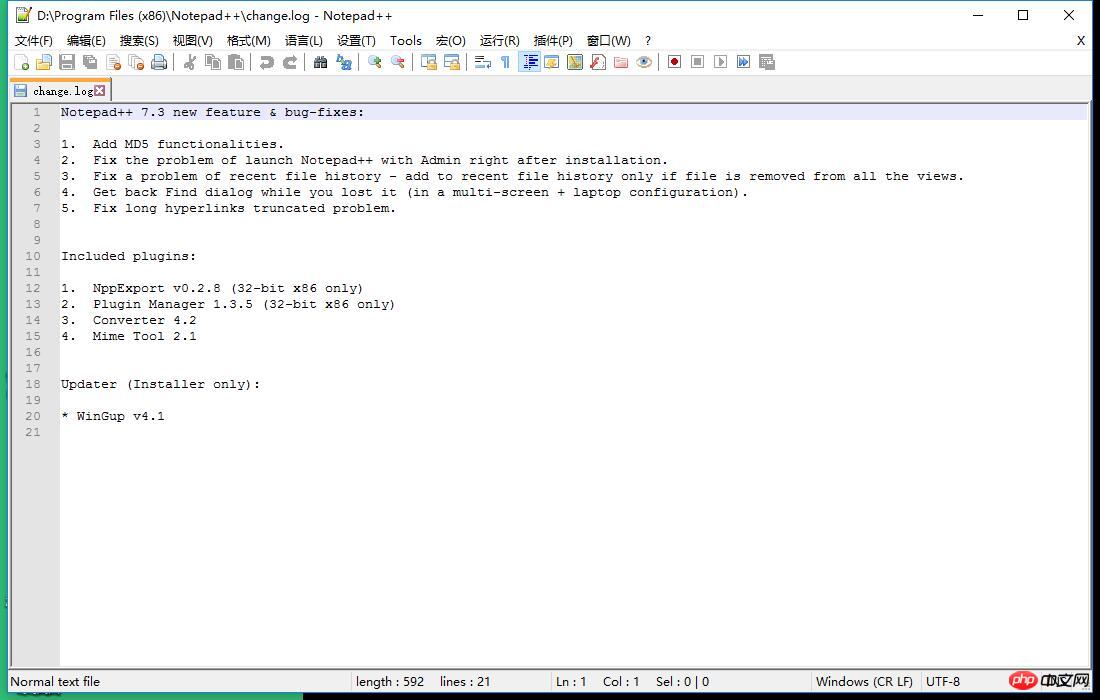
Task: Click line number 10 in margin
Action: (x=33, y=256)
